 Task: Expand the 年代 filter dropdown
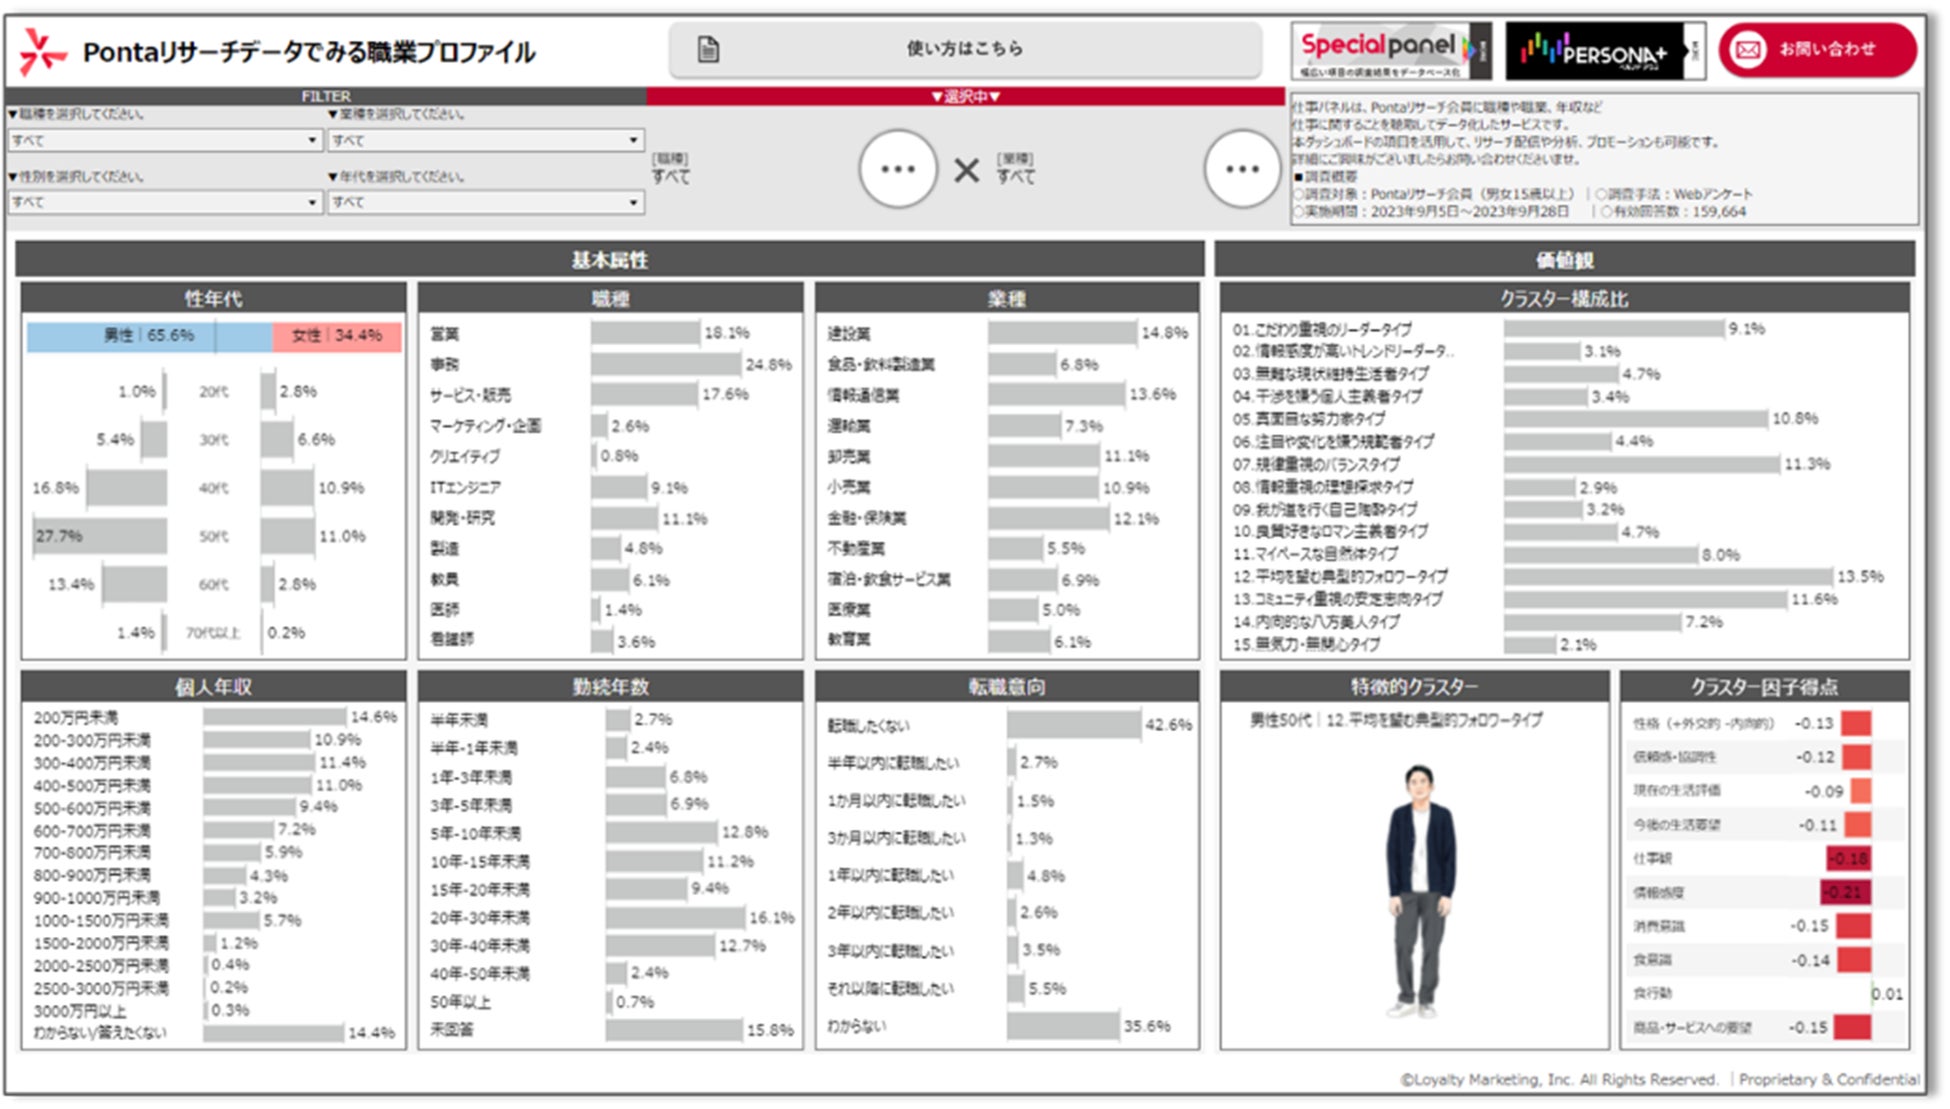(x=485, y=202)
